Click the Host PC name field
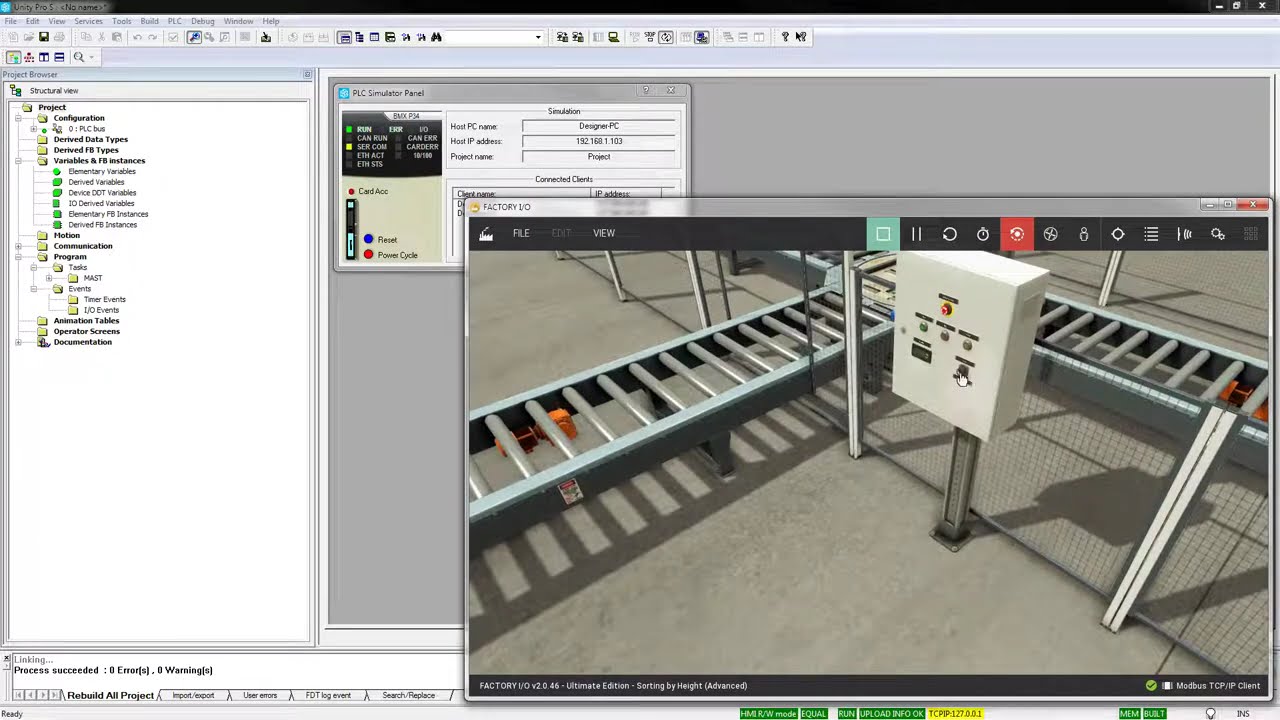 click(x=599, y=126)
